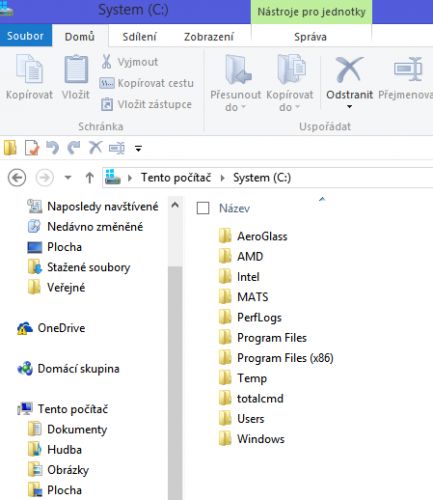Open Nedávno změněné in sidebar
This screenshot has height=500, width=433.
(85, 227)
